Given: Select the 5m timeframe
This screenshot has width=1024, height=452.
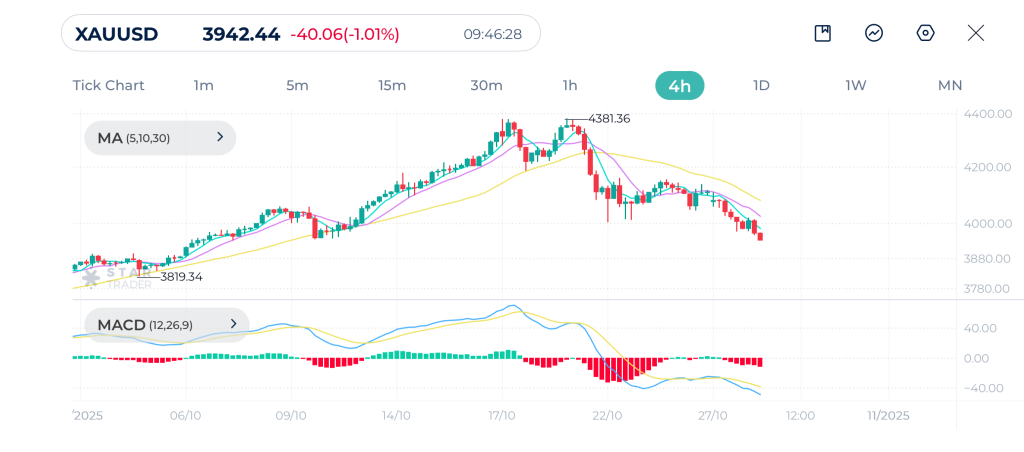Looking at the screenshot, I should (x=297, y=86).
